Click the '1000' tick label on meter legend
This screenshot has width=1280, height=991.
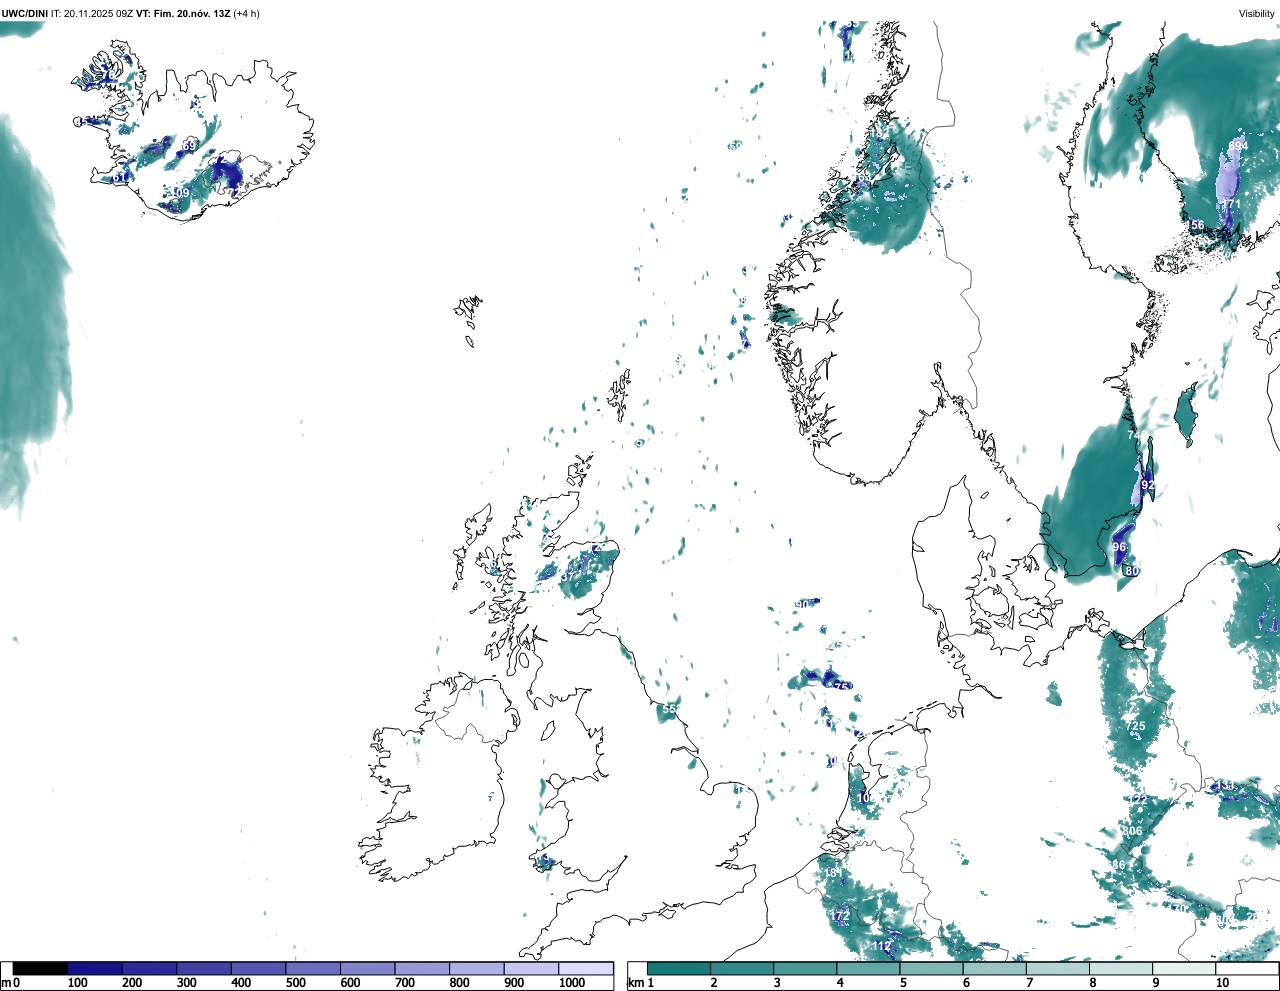tap(572, 983)
